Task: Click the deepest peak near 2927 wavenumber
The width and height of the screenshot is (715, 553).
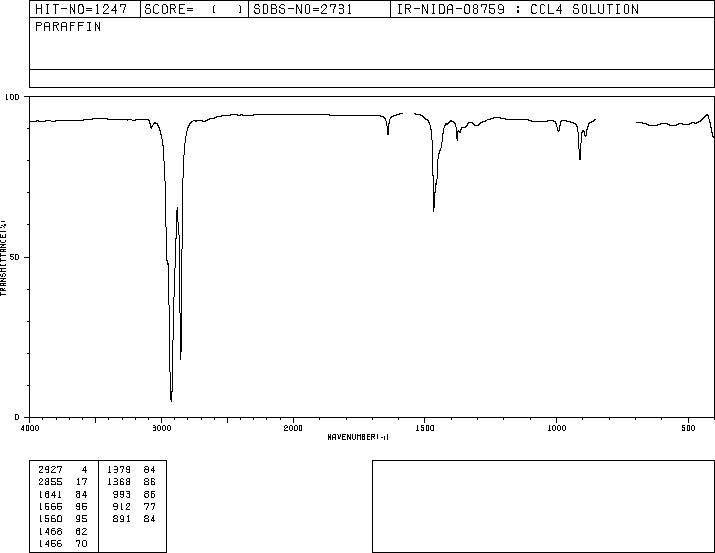Action: pos(171,400)
